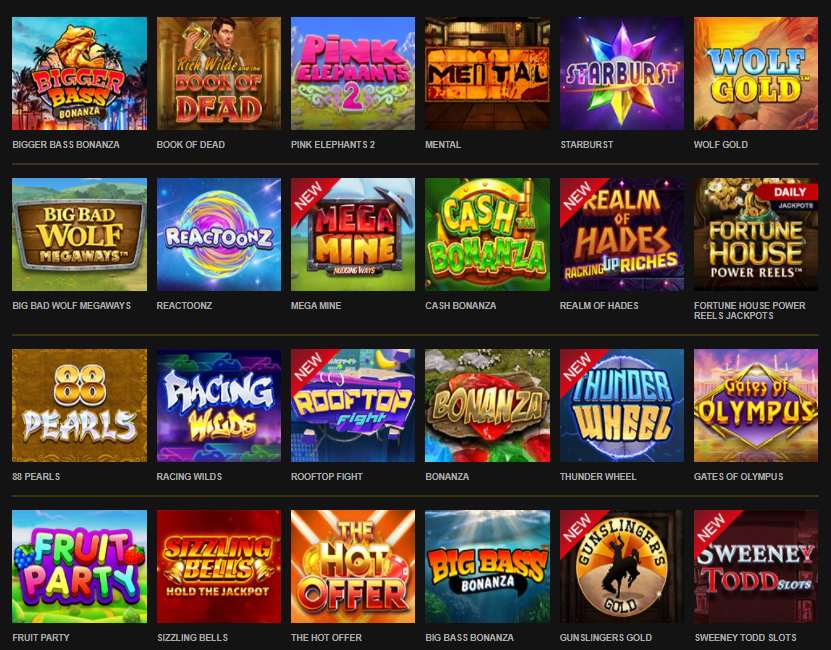
Task: Launch the Book of Dead slot tile
Action: pyautogui.click(x=219, y=73)
